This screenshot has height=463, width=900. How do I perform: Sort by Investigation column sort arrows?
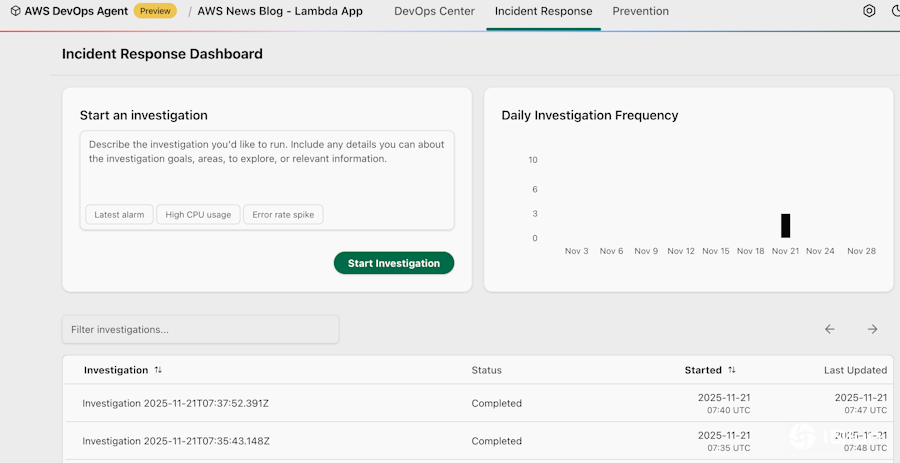pos(158,370)
